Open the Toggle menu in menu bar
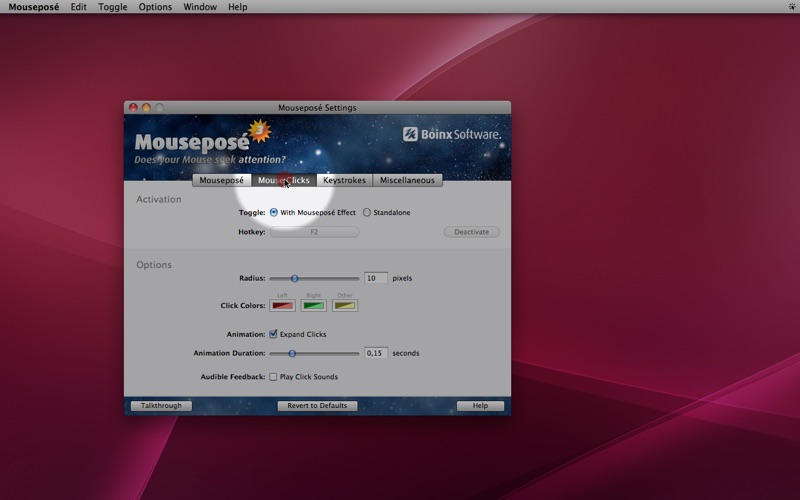Image resolution: width=800 pixels, height=500 pixels. pyautogui.click(x=113, y=7)
